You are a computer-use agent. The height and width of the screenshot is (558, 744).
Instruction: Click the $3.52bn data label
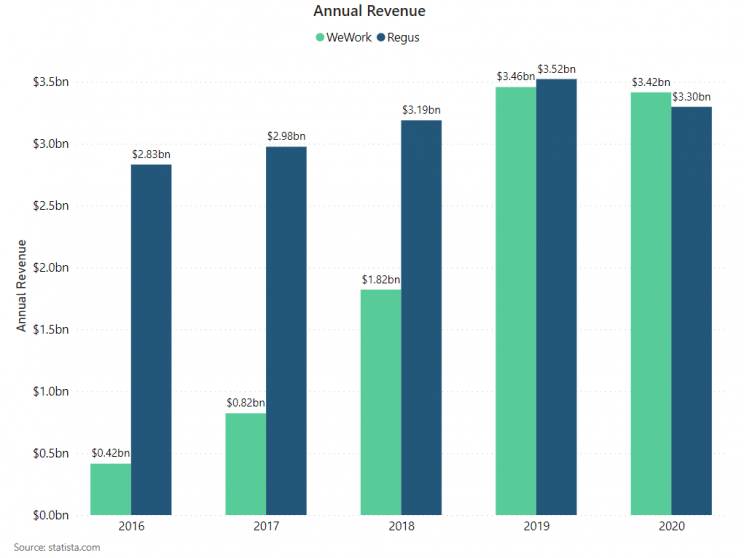557,69
